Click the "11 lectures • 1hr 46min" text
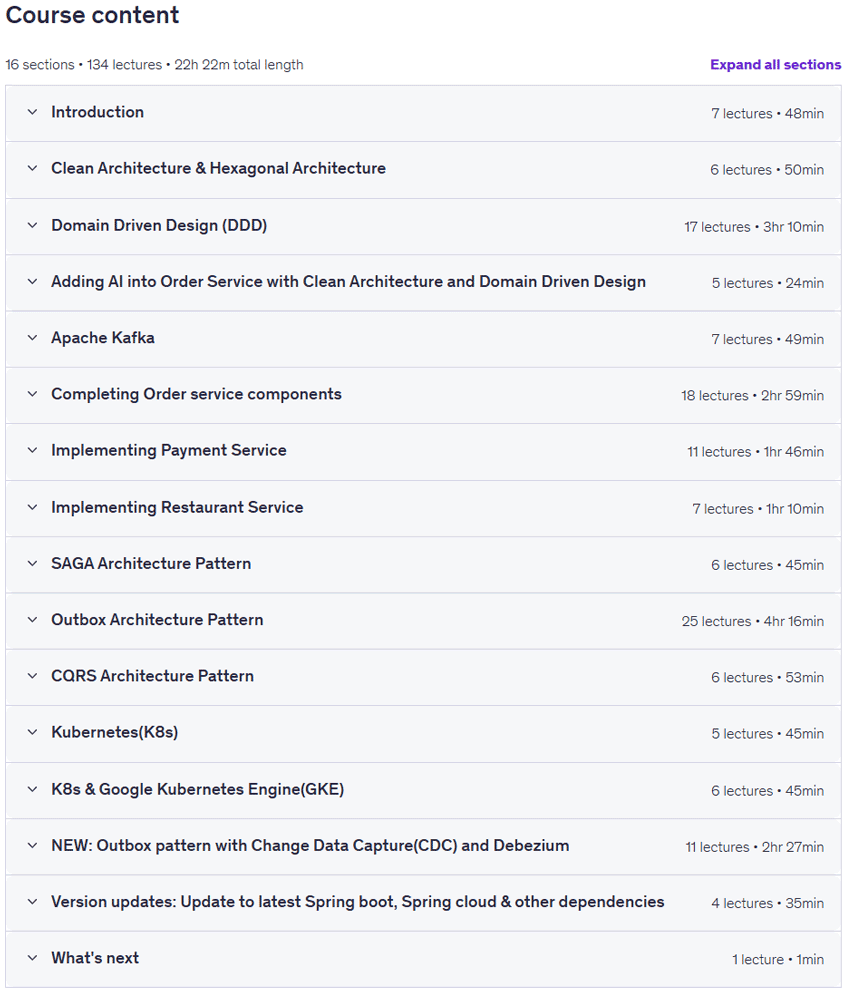This screenshot has height=991, width=844. pyautogui.click(x=755, y=452)
